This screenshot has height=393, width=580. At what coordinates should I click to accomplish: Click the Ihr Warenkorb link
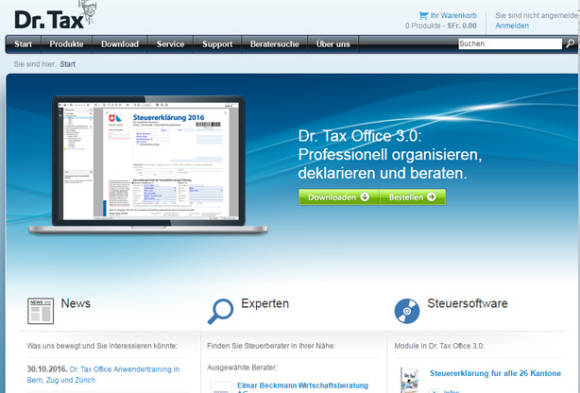pyautogui.click(x=453, y=16)
